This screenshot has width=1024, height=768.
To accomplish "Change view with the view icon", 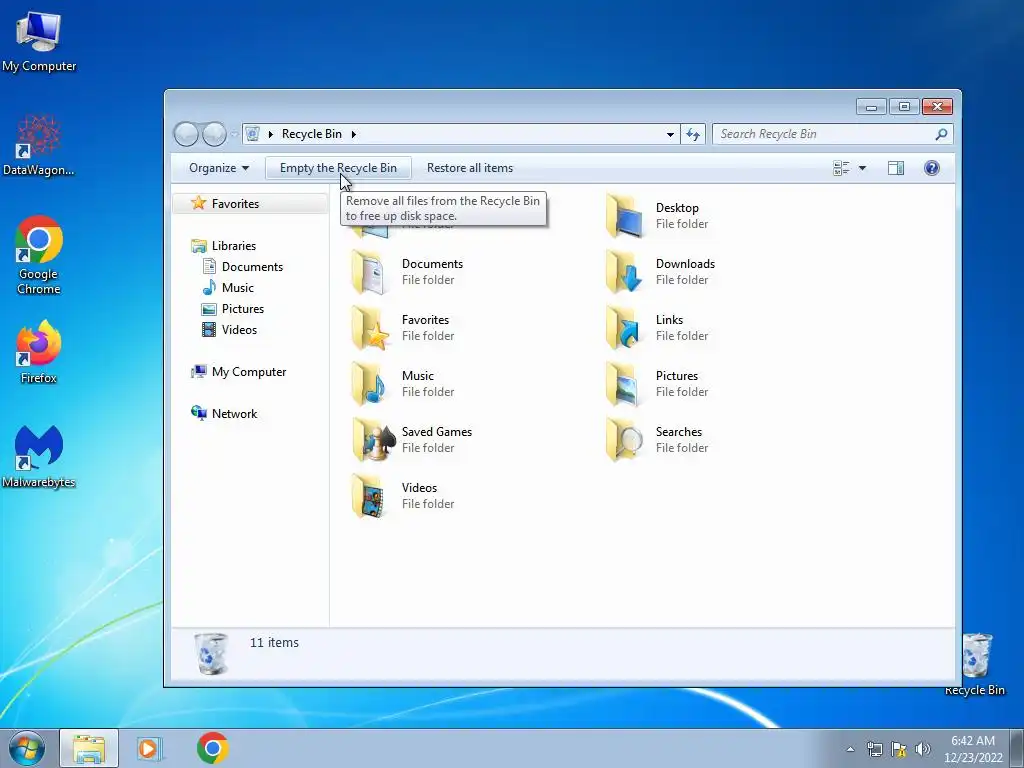I will click(841, 168).
